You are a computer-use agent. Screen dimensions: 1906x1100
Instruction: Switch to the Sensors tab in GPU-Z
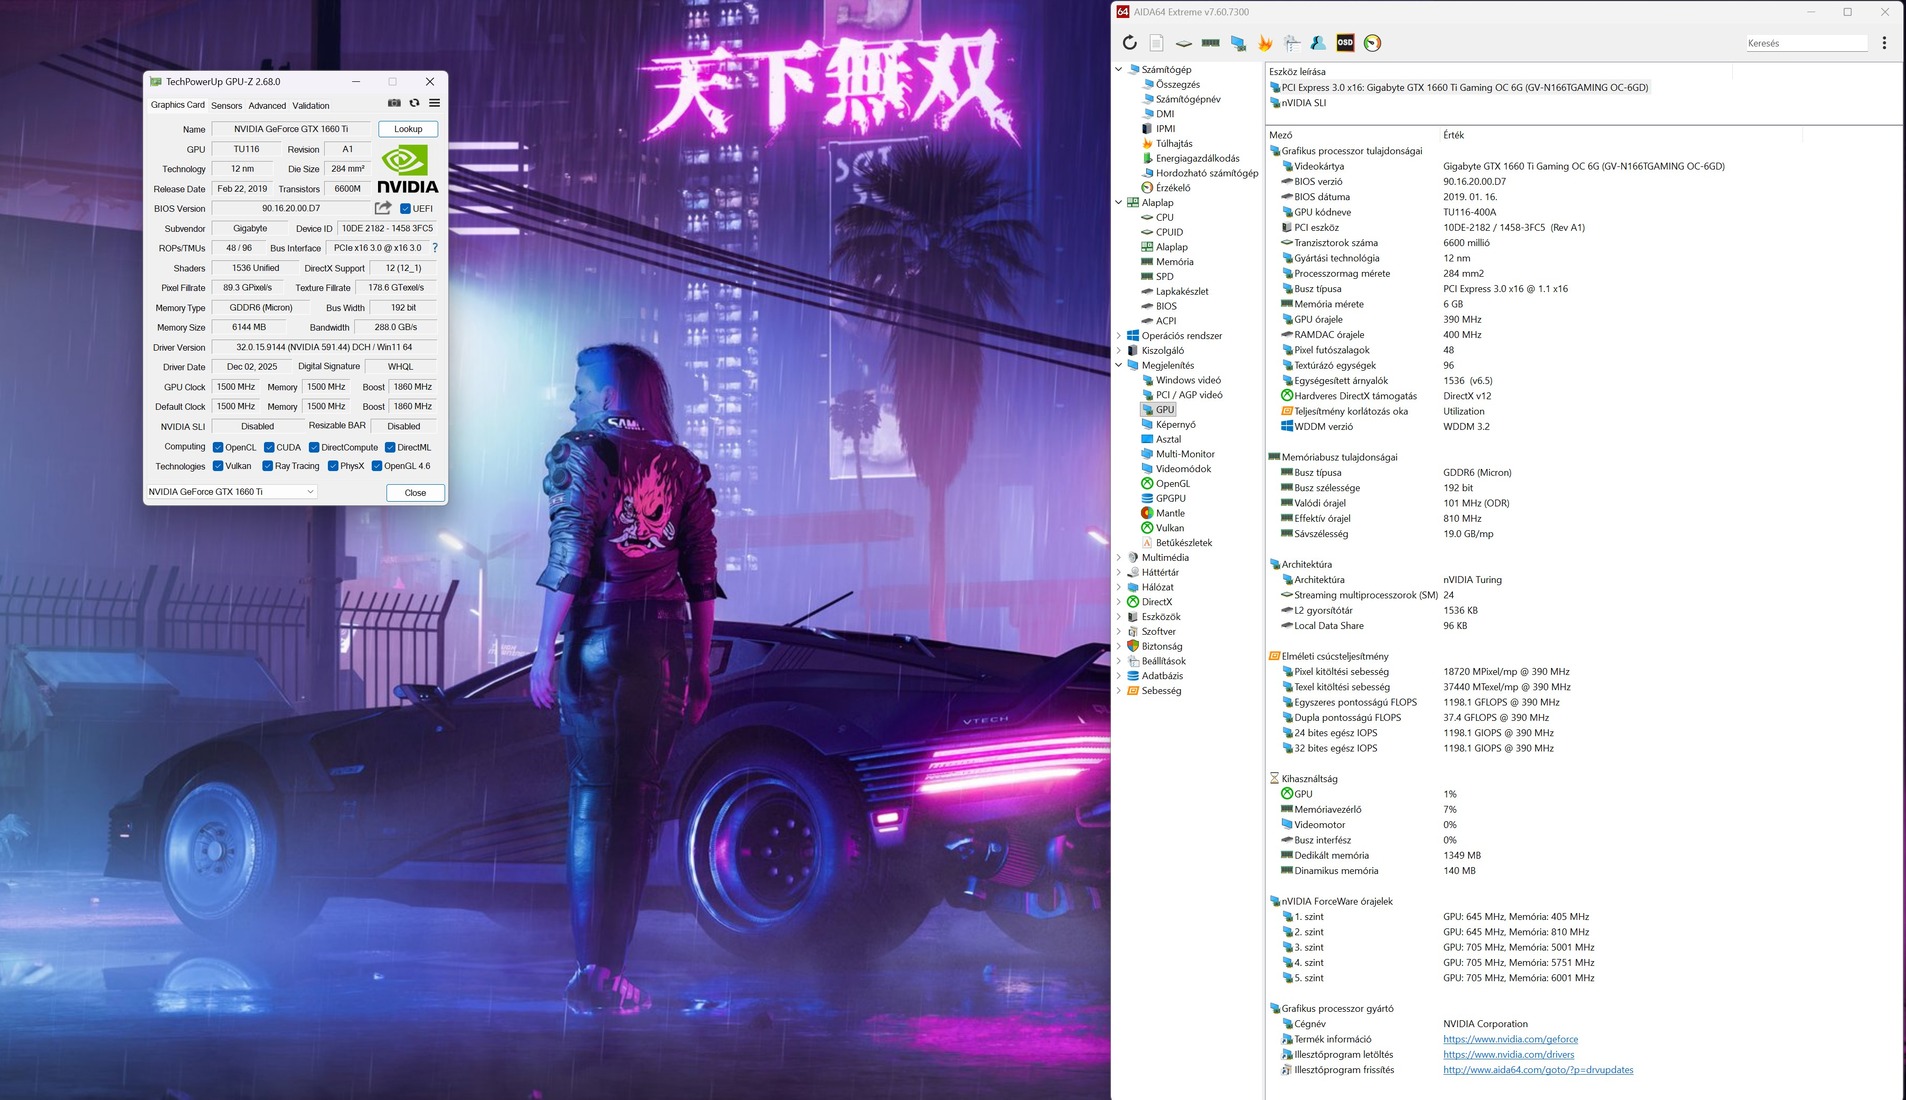[x=226, y=105]
